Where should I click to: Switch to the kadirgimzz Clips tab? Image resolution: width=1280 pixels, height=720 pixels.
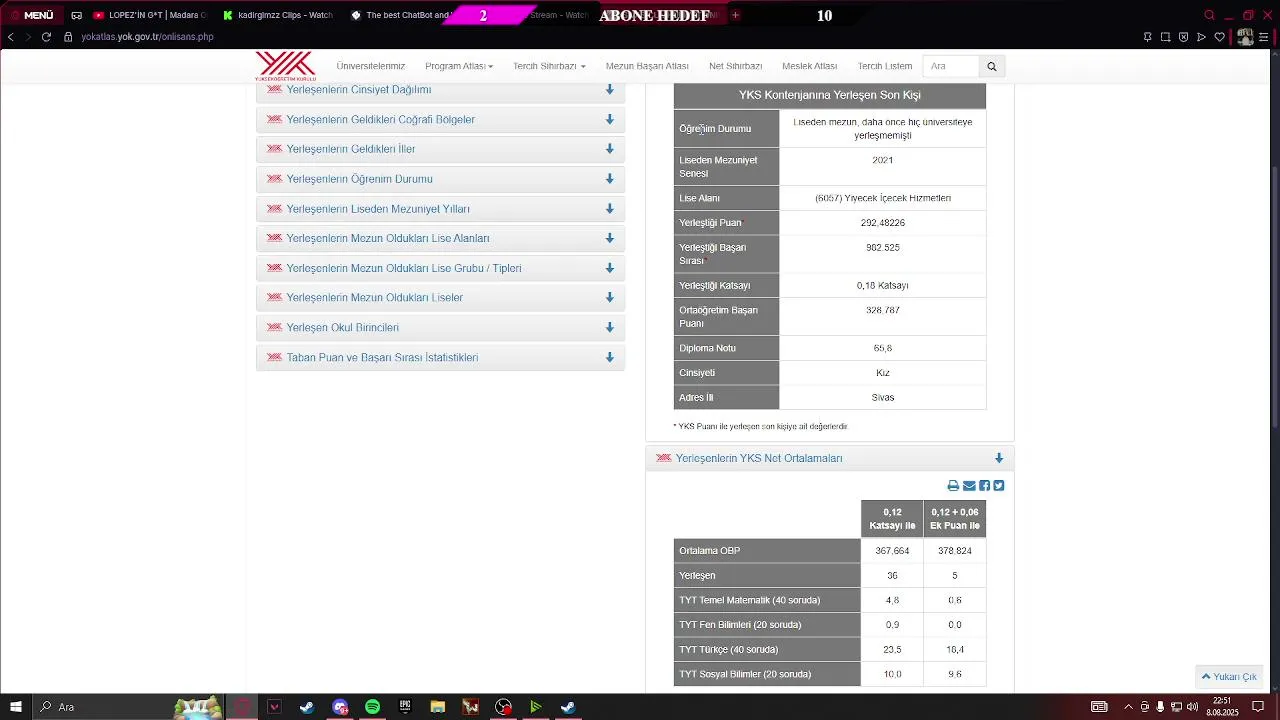[278, 15]
